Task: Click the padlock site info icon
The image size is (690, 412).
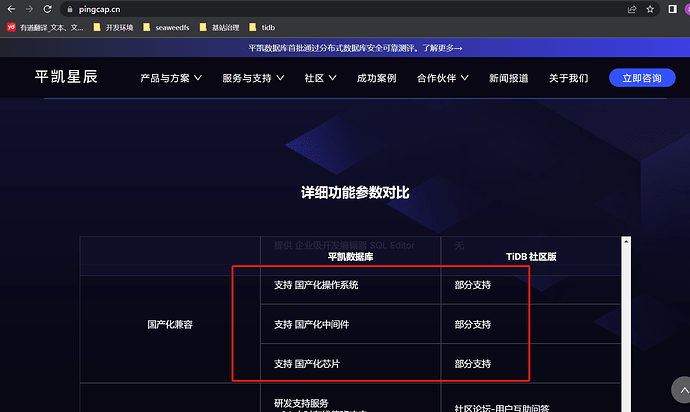Action: tap(70, 9)
